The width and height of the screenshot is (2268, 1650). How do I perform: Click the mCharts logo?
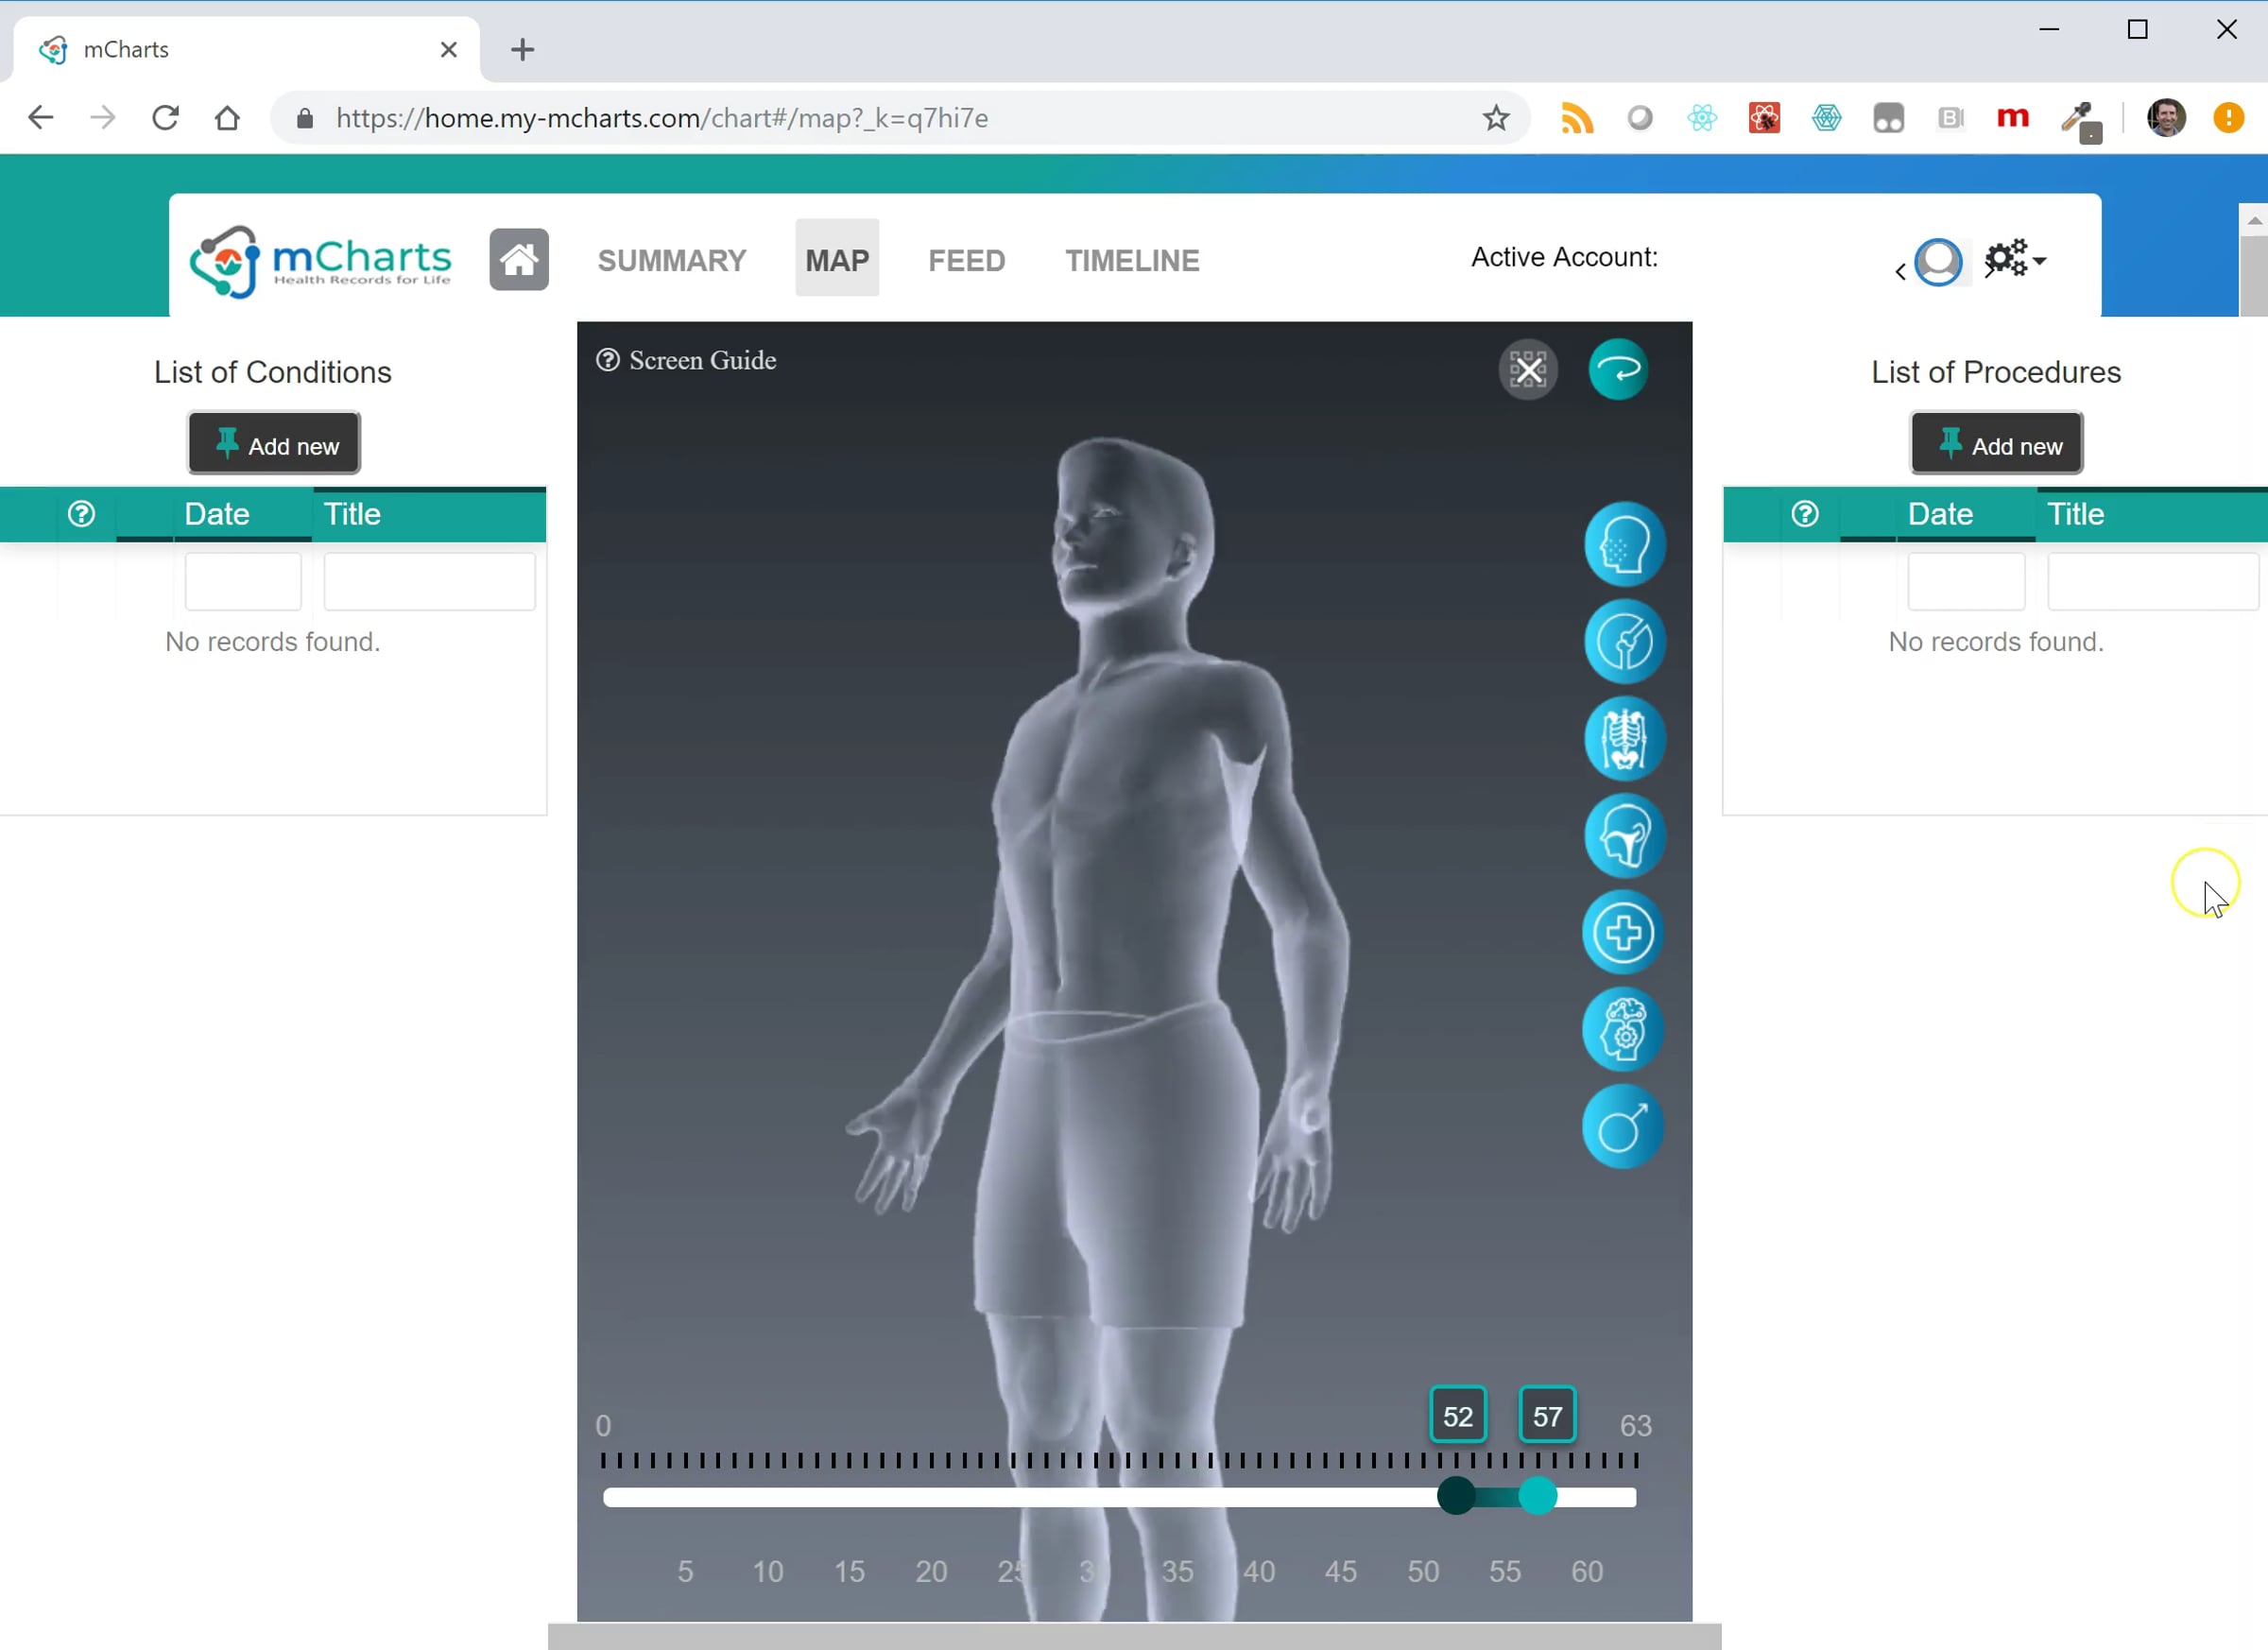coord(321,262)
